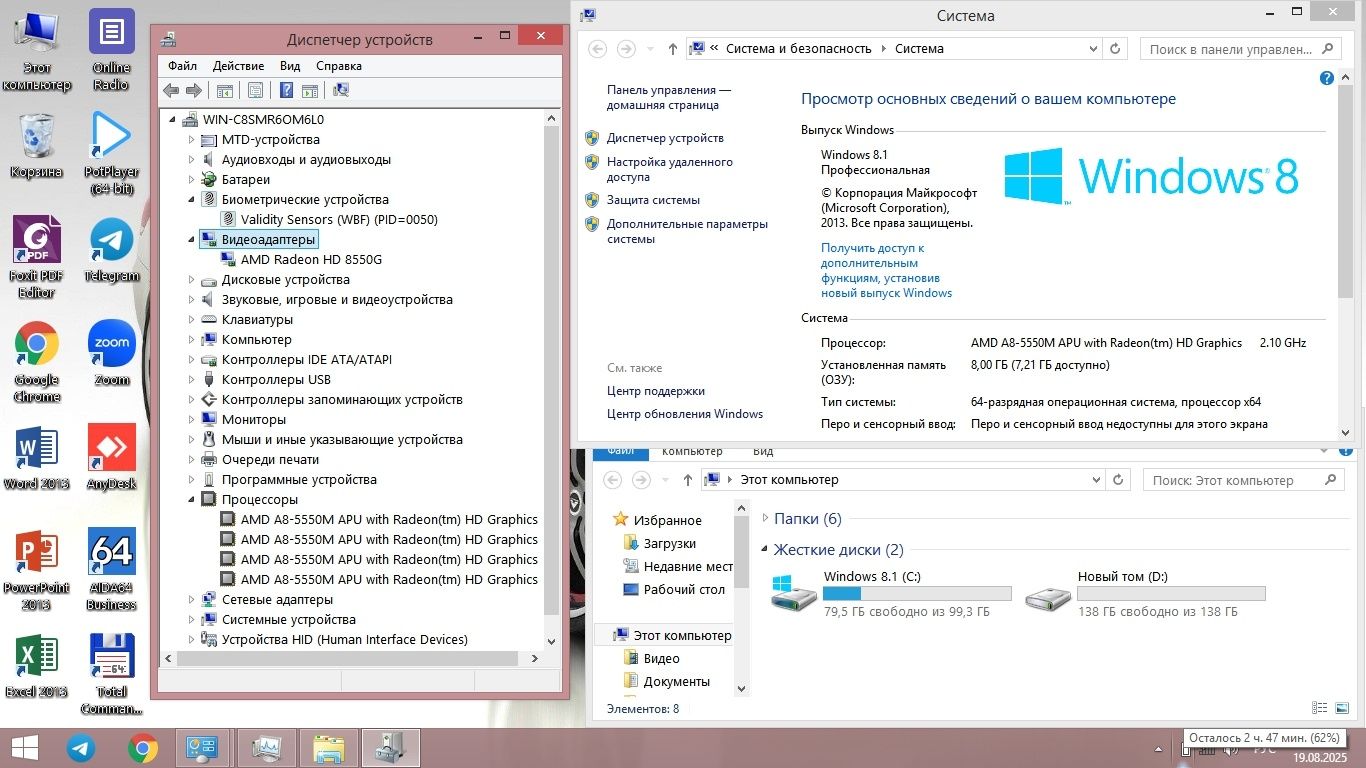Click the Windows Start button on taskbar
Image resolution: width=1366 pixels, height=768 pixels.
25,748
